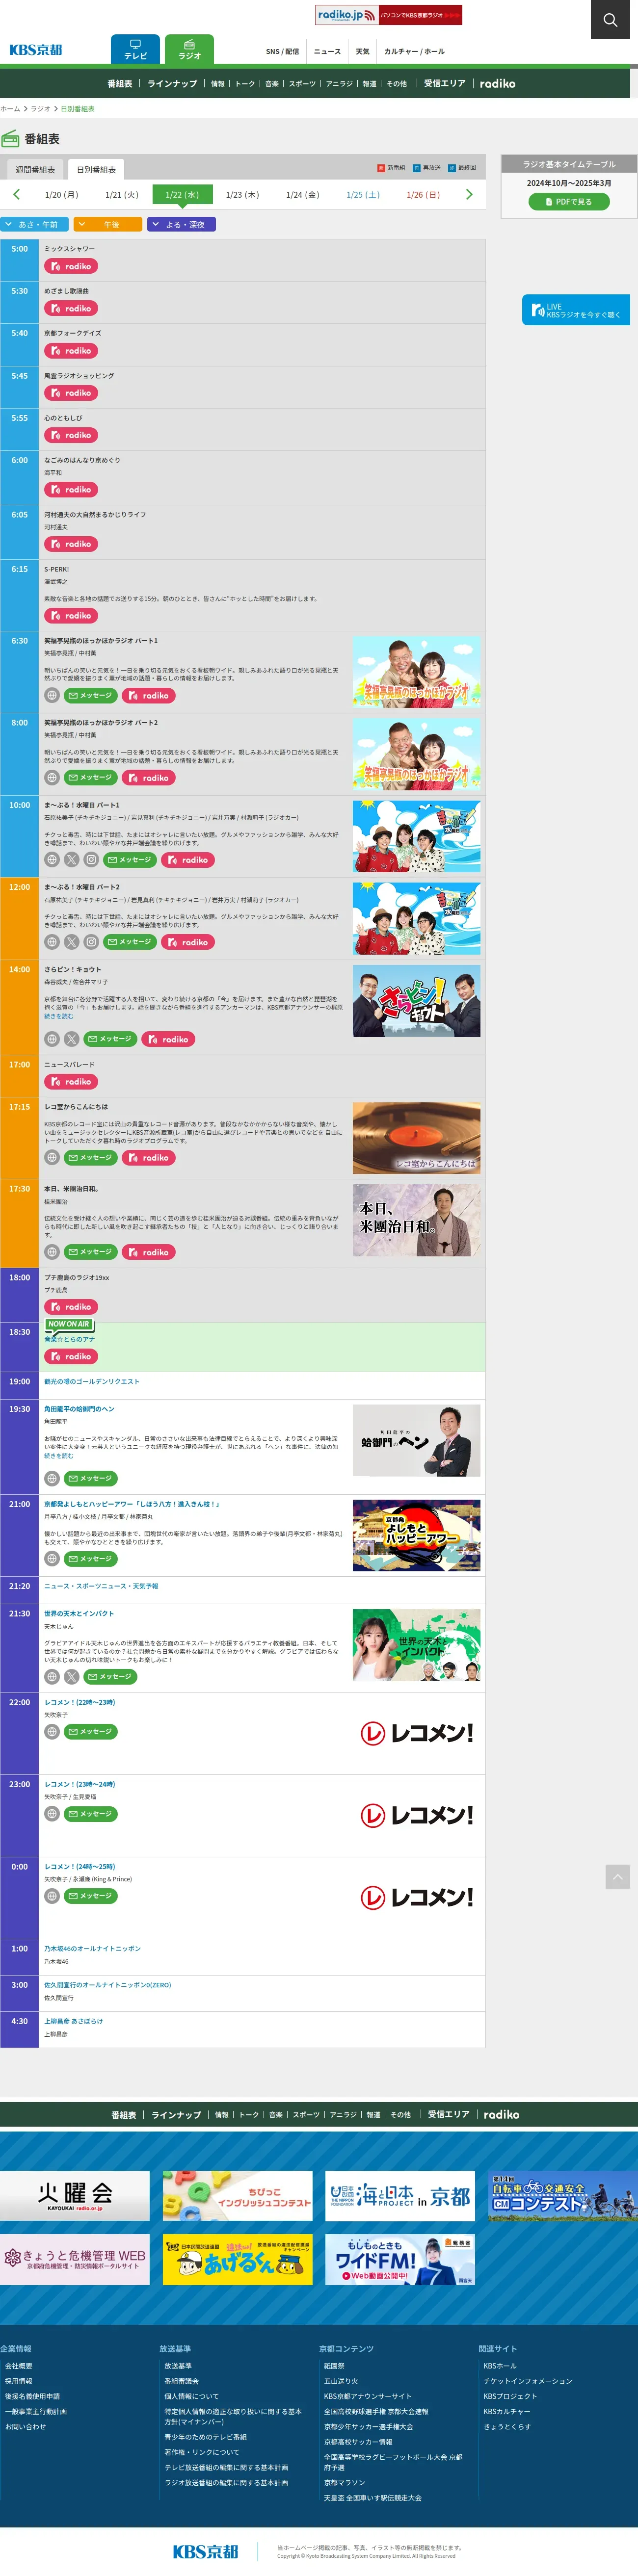
Task: Send メッセージ to レコ室からこんにちは
Action: [x=90, y=1158]
